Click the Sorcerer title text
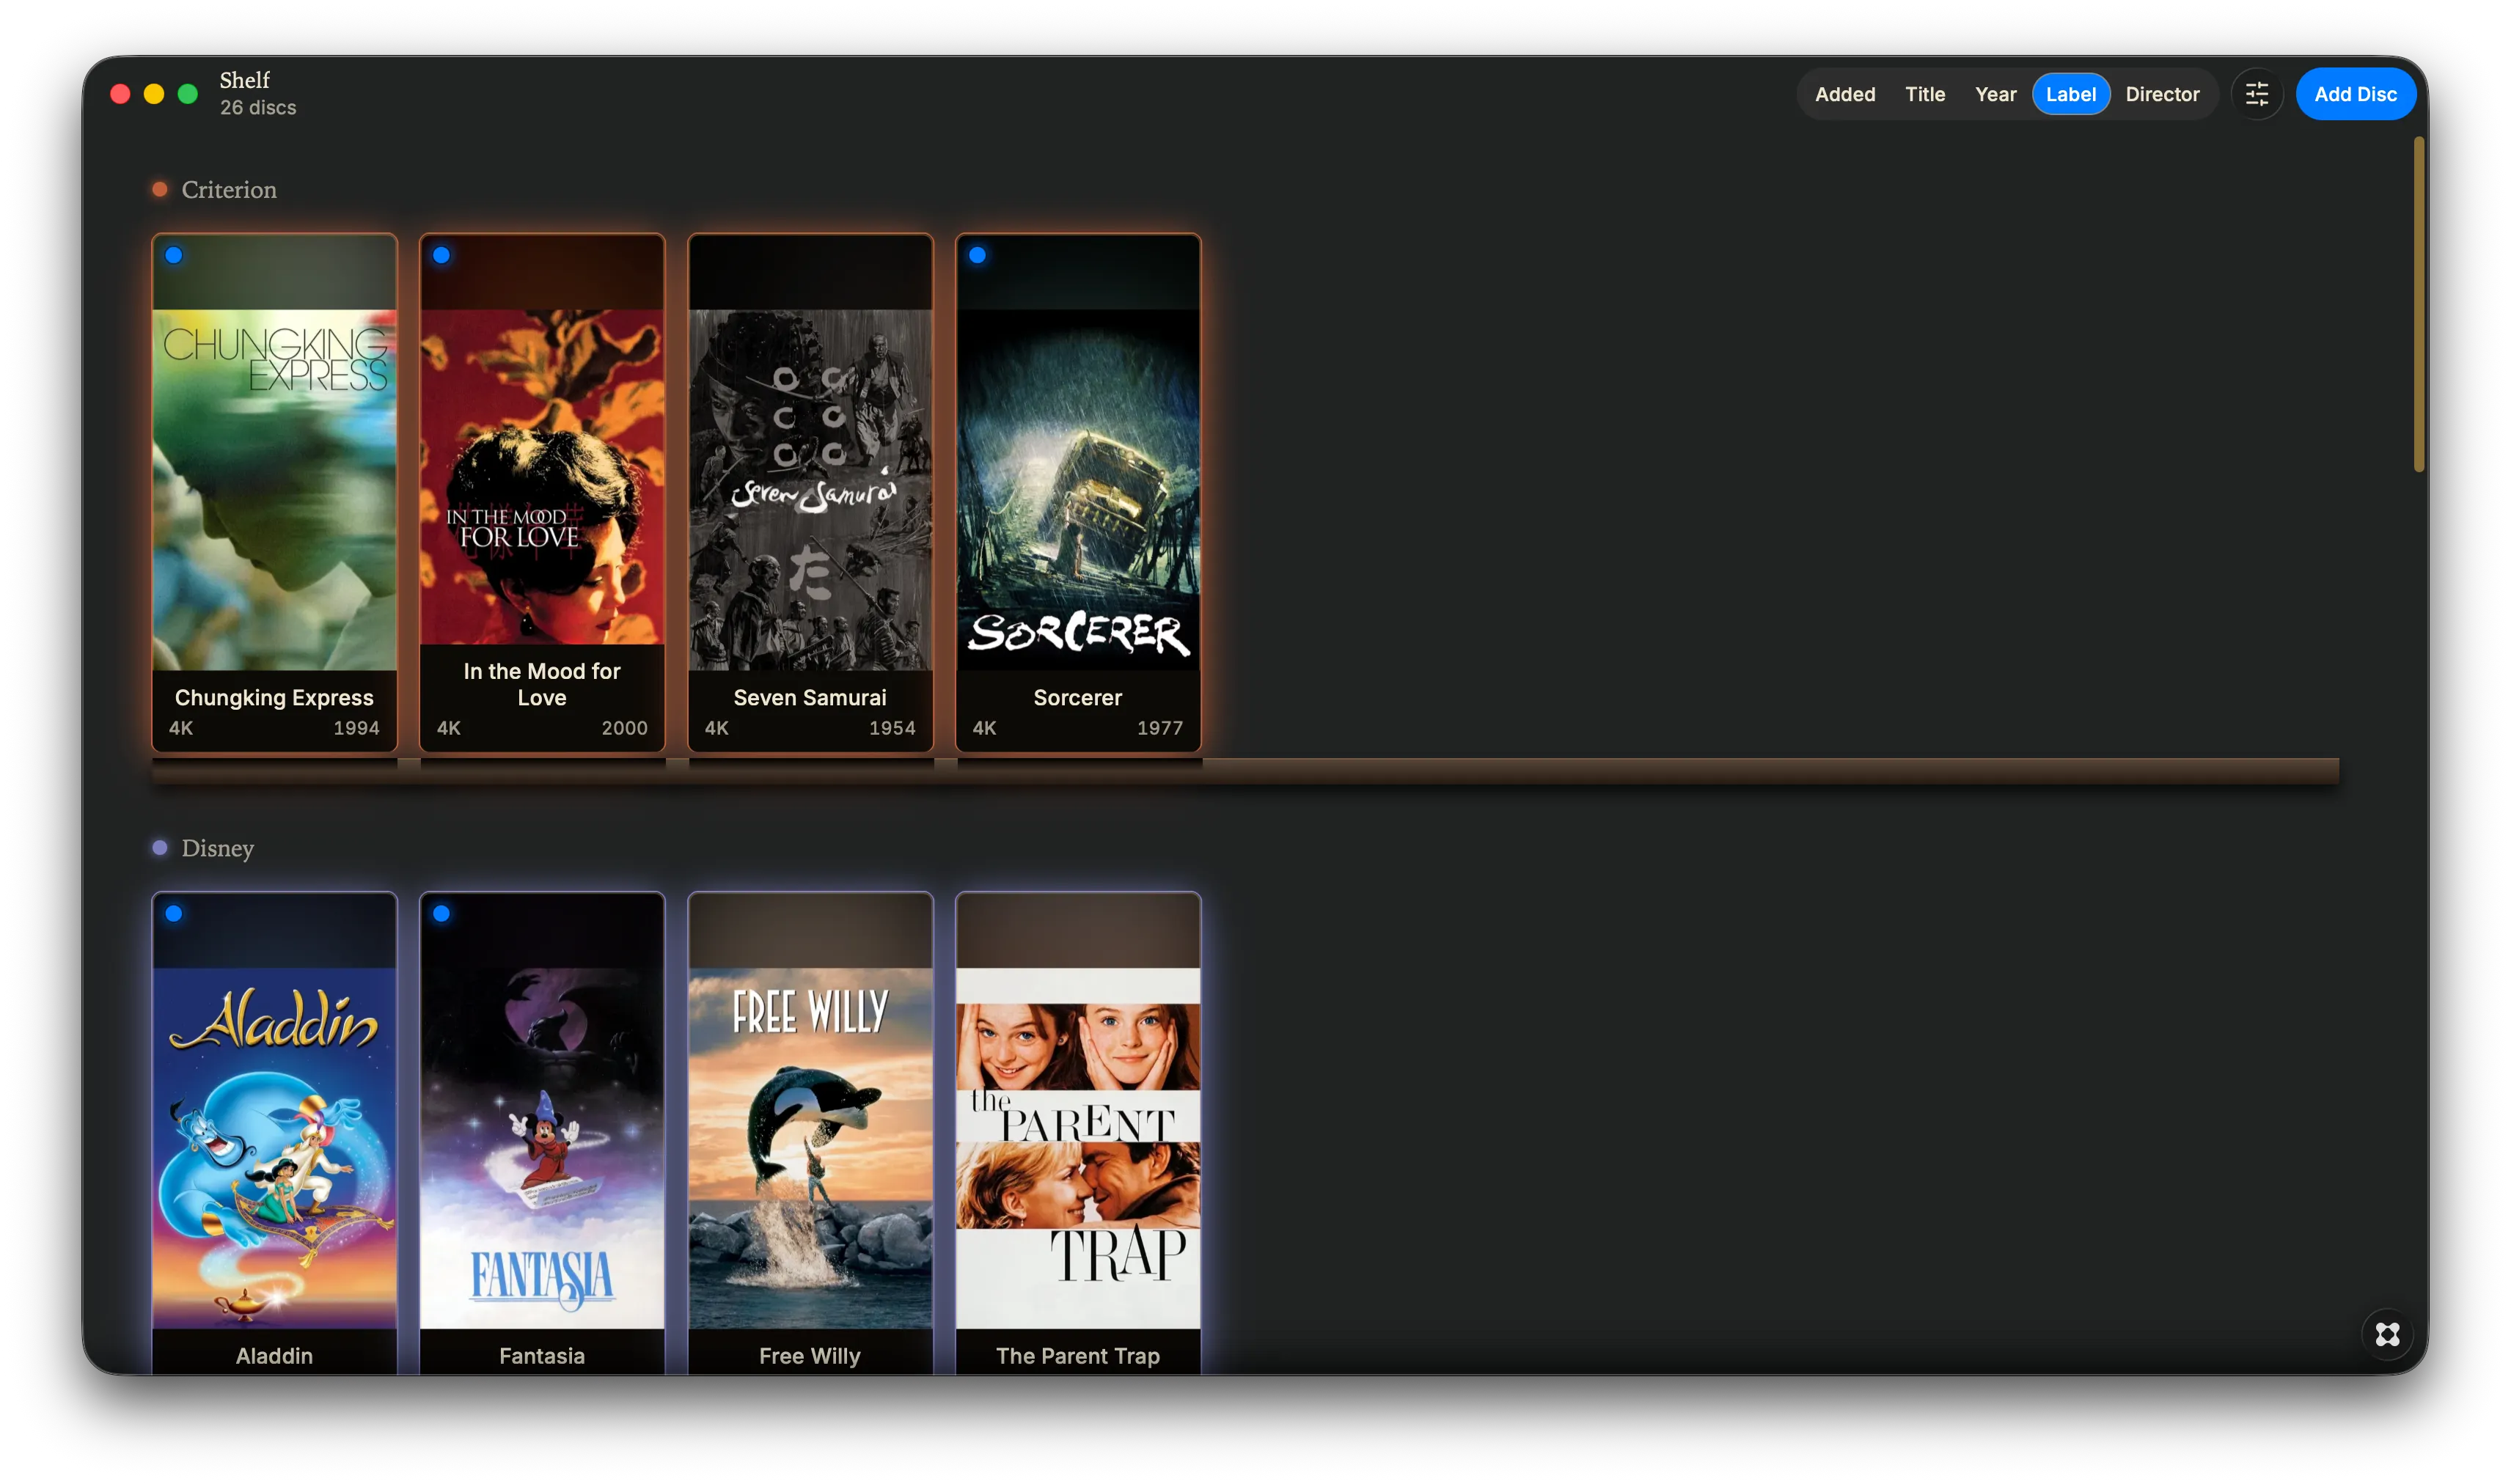Image resolution: width=2511 pixels, height=1484 pixels. (x=1078, y=697)
